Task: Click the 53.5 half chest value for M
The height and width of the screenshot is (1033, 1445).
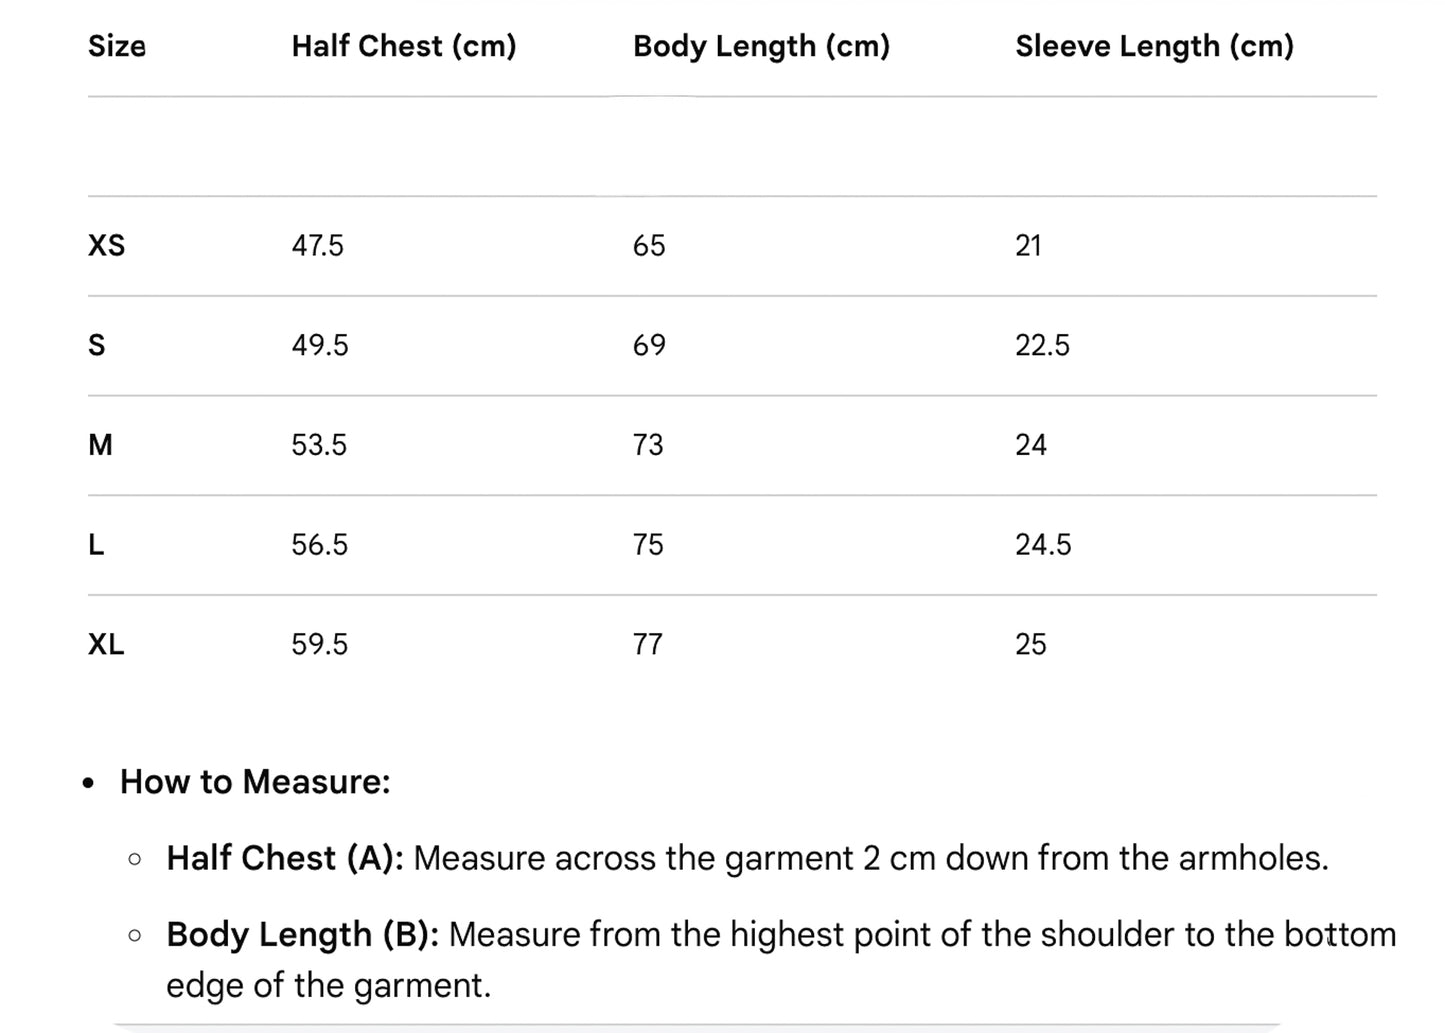Action: point(319,445)
